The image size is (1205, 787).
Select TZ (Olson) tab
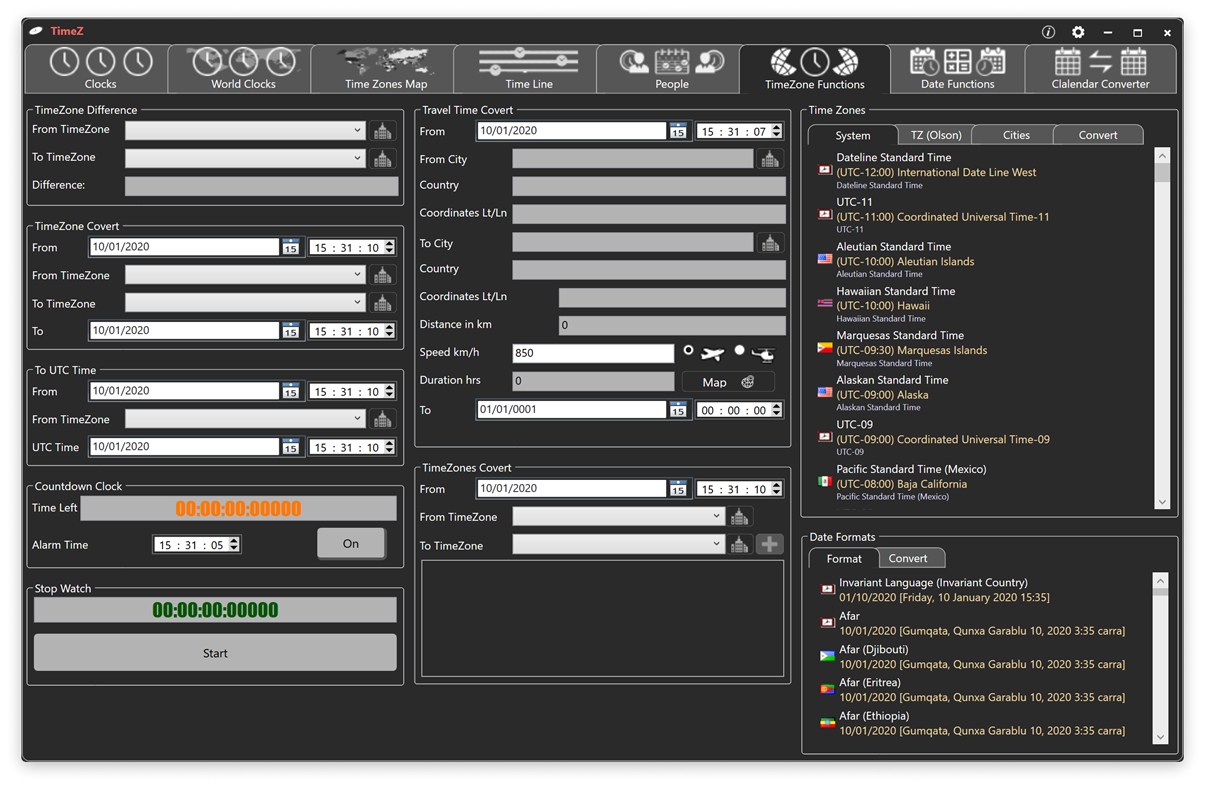(936, 135)
